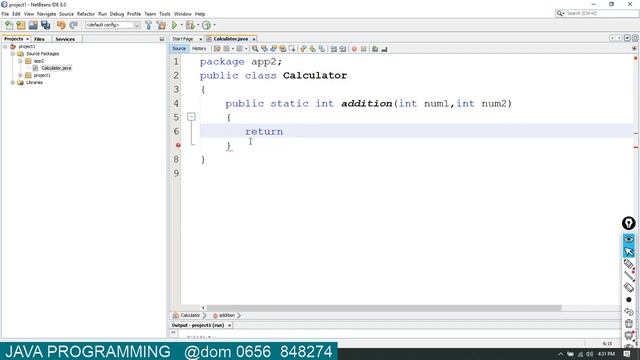Switch to the Start Page tab
This screenshot has height=360, width=640.
[182, 39]
